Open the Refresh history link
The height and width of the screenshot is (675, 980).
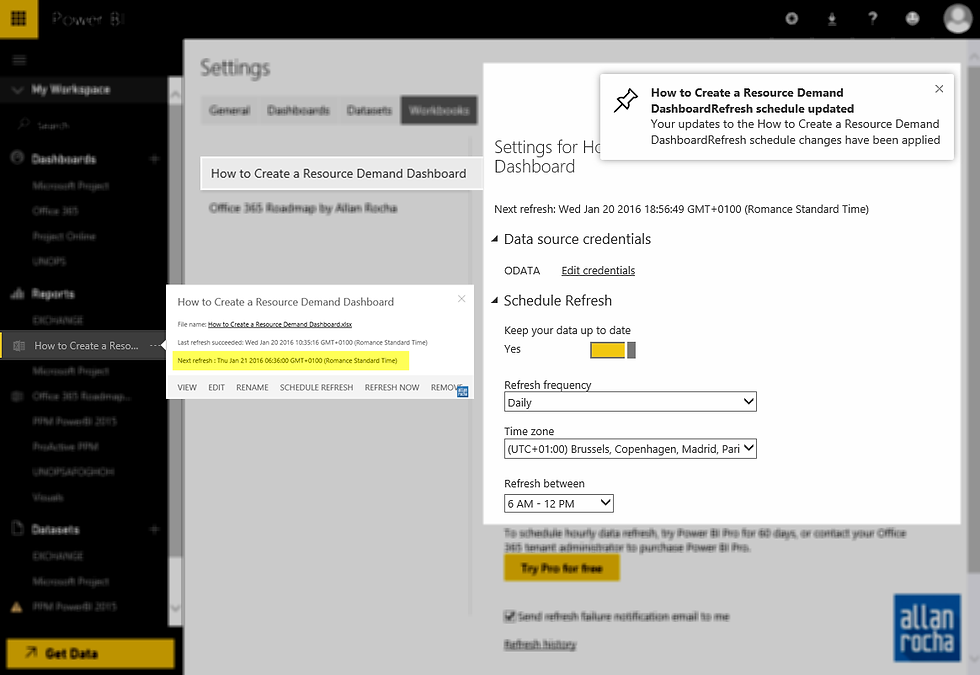(x=540, y=644)
